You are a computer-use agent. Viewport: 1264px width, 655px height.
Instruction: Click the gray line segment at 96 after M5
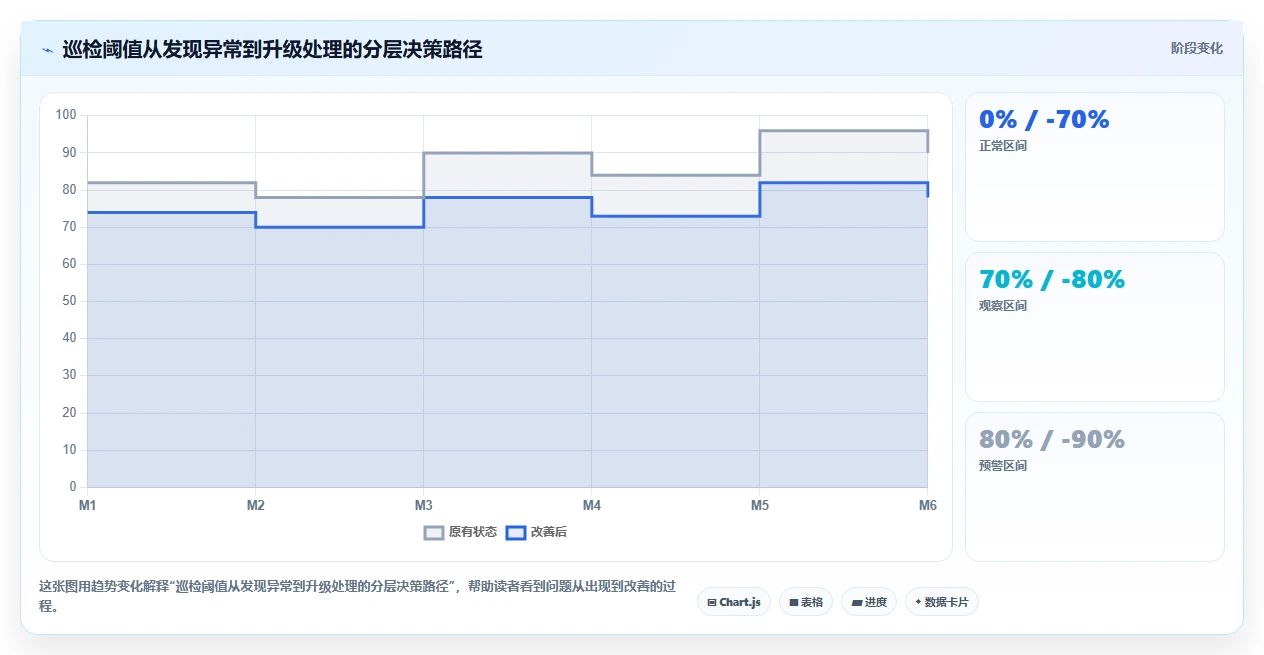tap(844, 130)
